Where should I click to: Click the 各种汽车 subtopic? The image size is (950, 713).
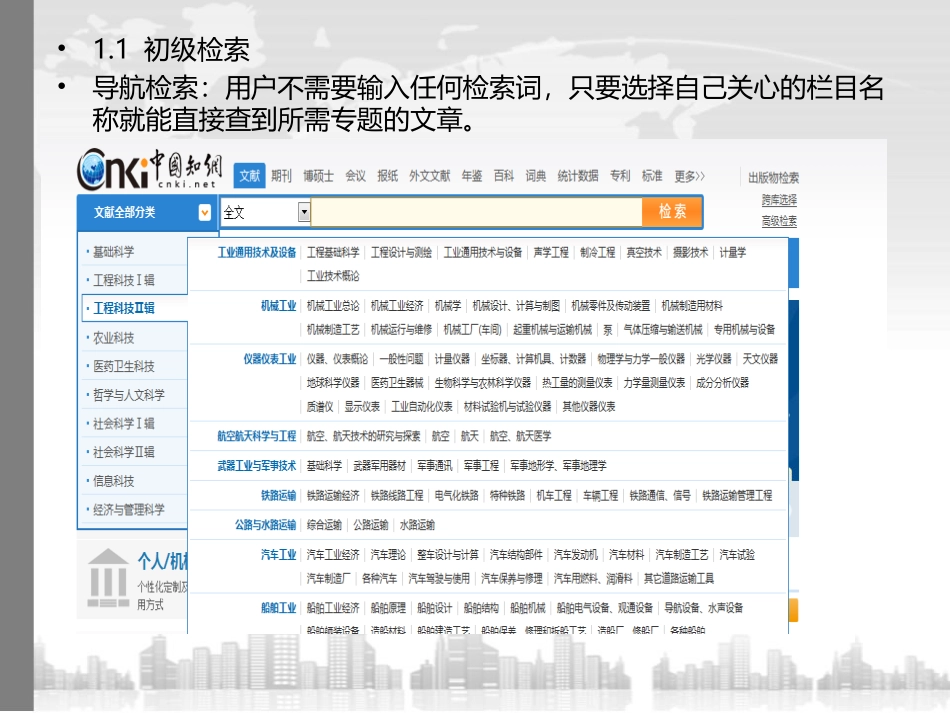380,579
